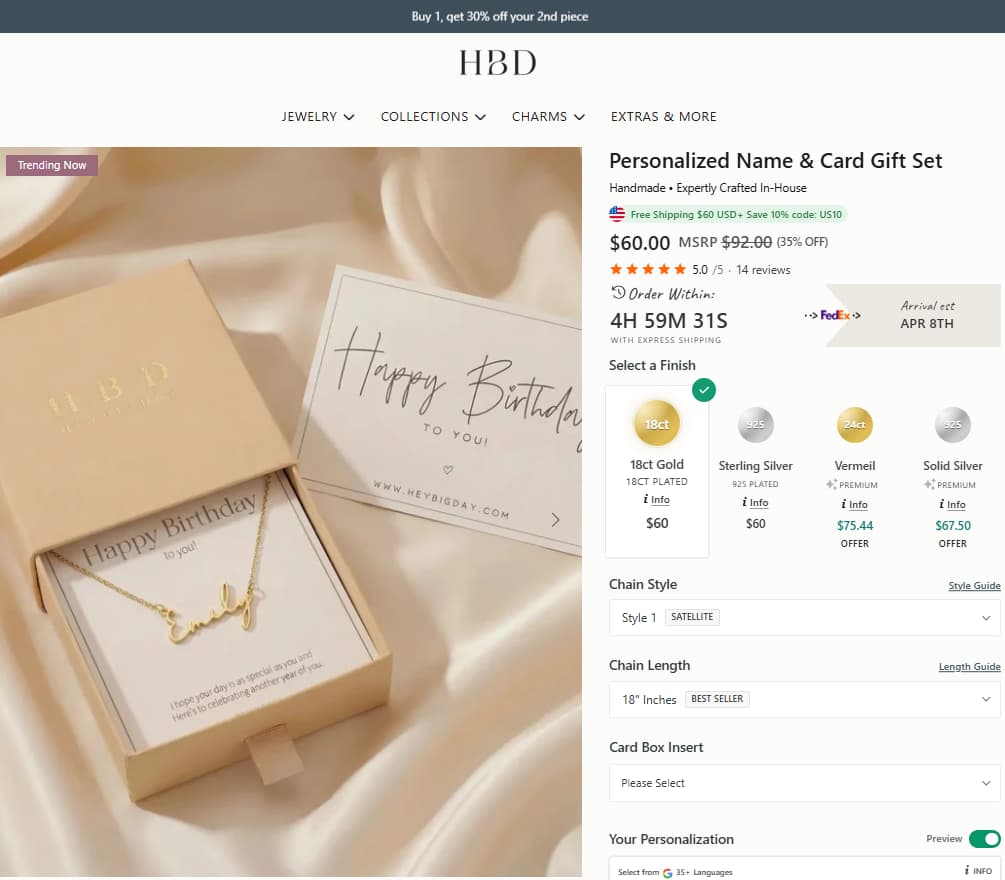The width and height of the screenshot is (1005, 880).
Task: Open the Chain Style dropdown
Action: 804,617
